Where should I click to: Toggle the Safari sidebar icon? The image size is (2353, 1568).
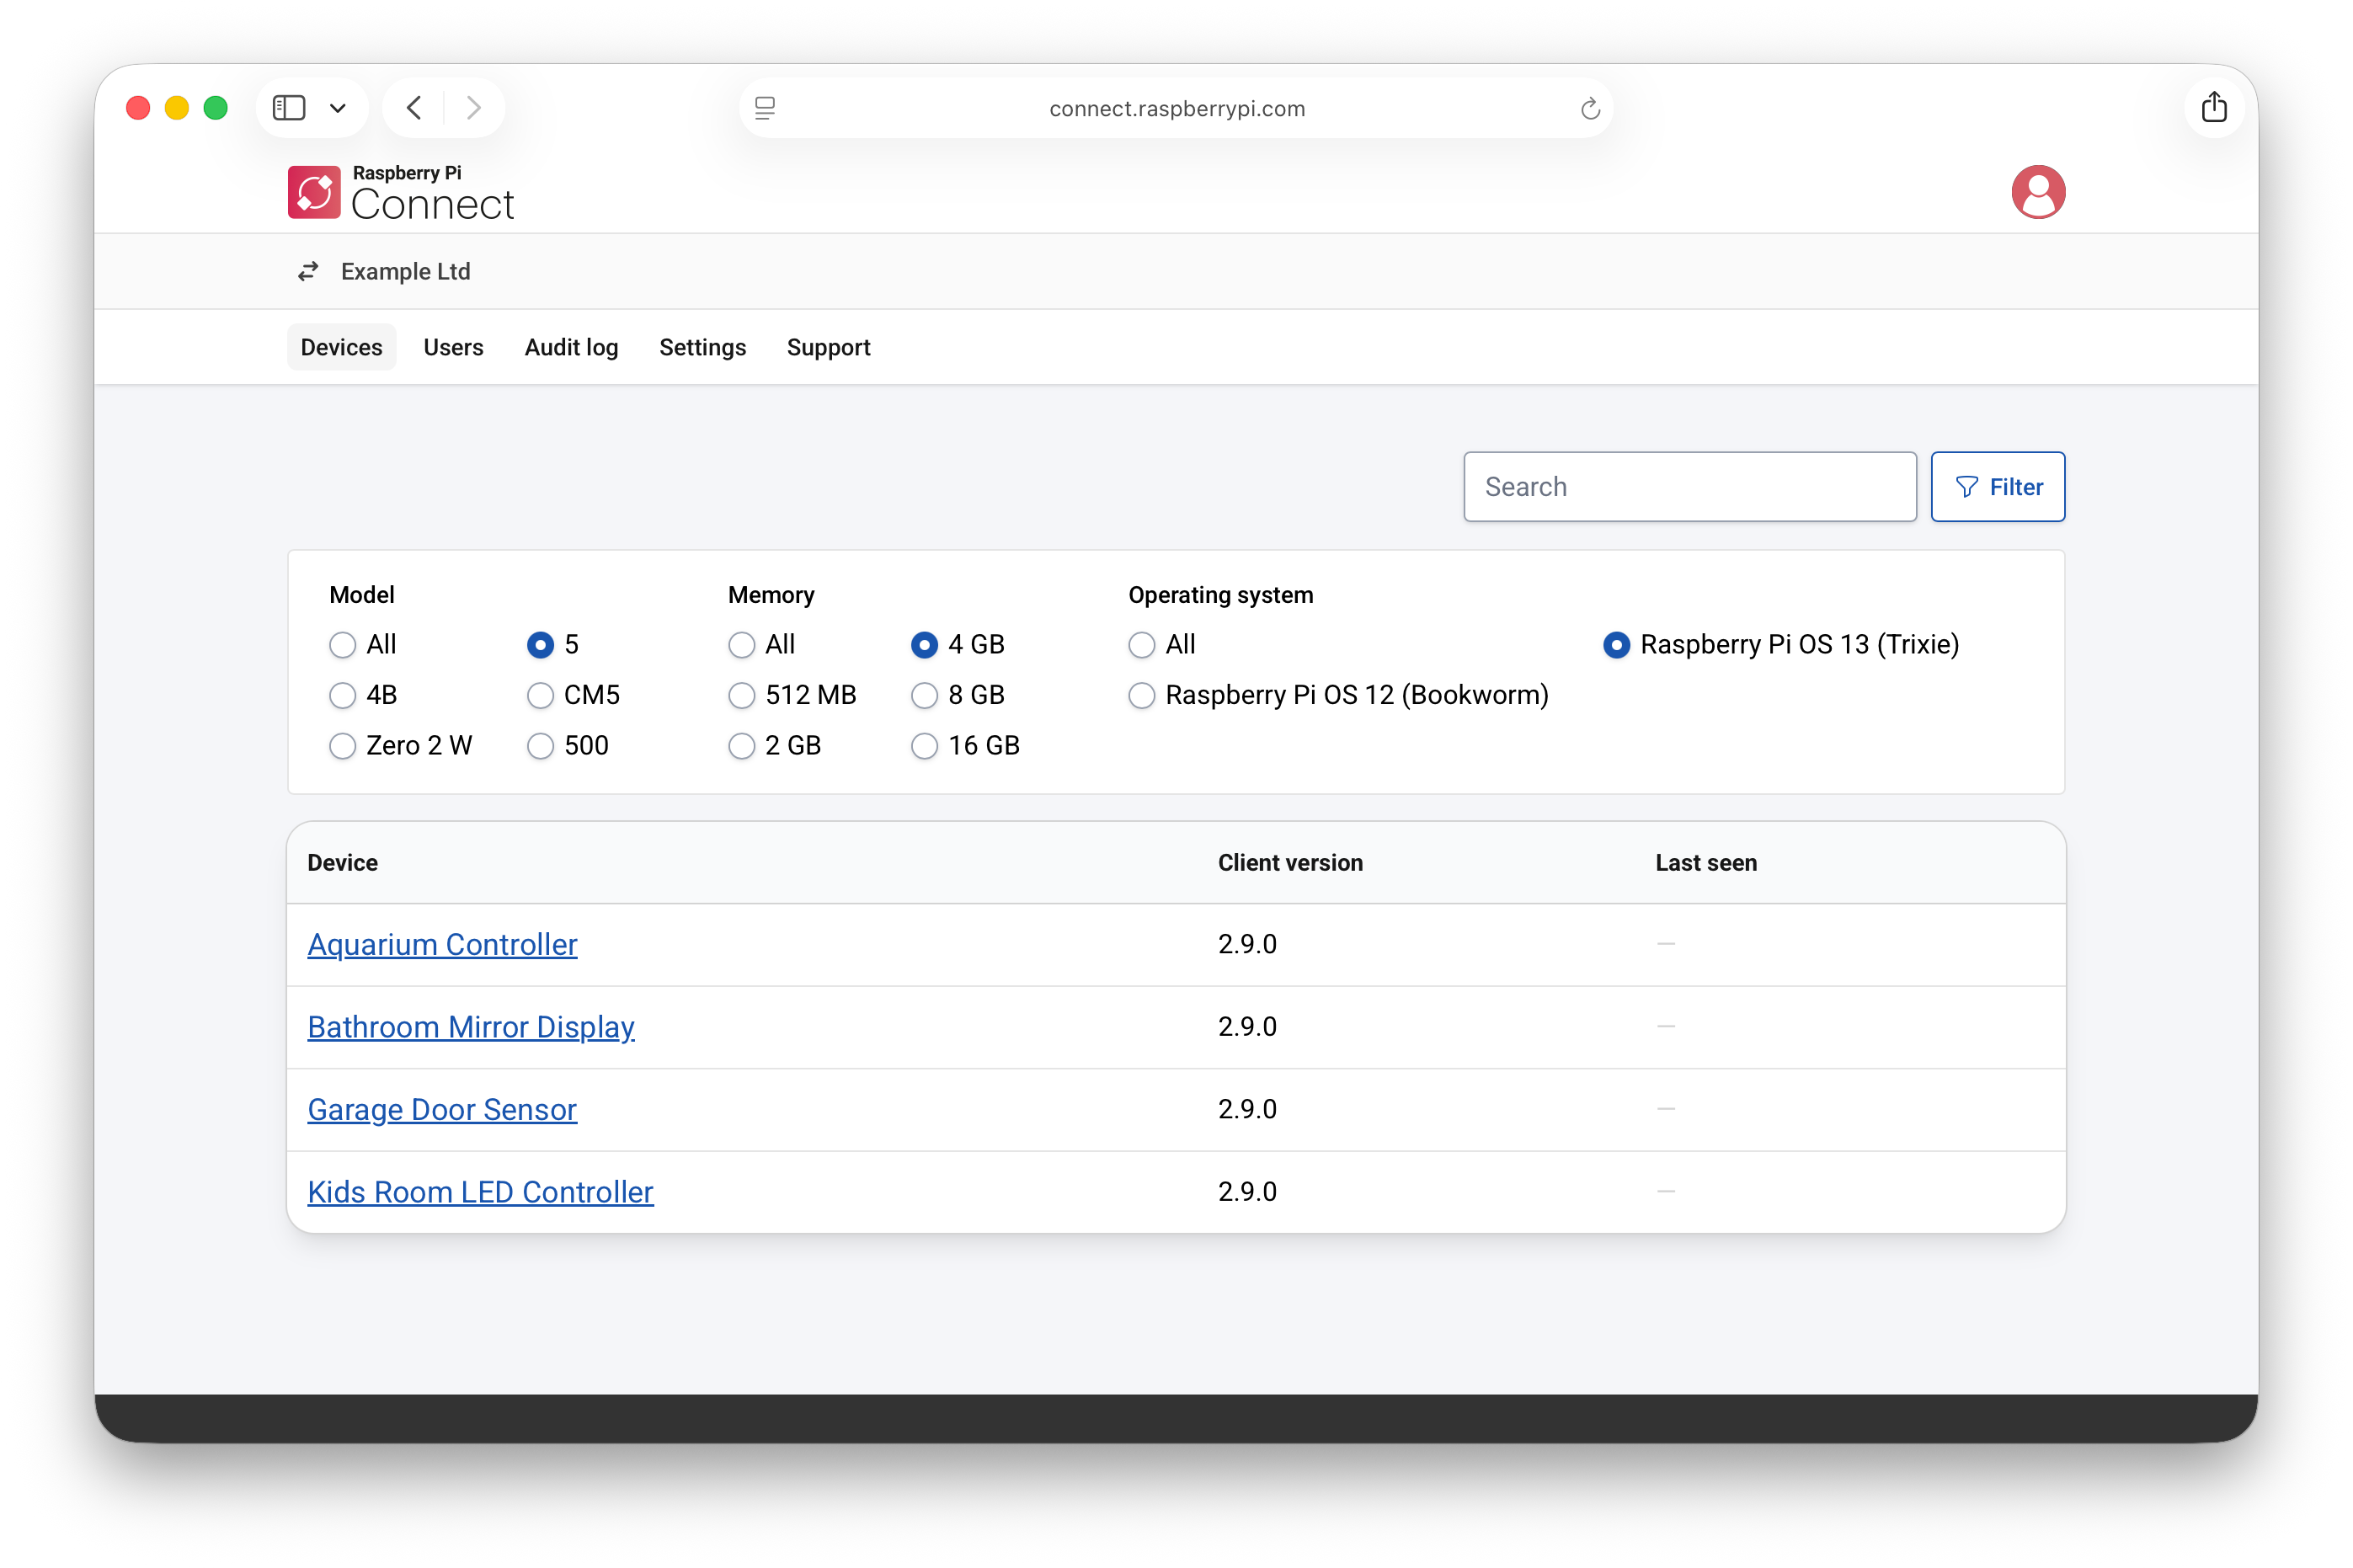pos(289,108)
